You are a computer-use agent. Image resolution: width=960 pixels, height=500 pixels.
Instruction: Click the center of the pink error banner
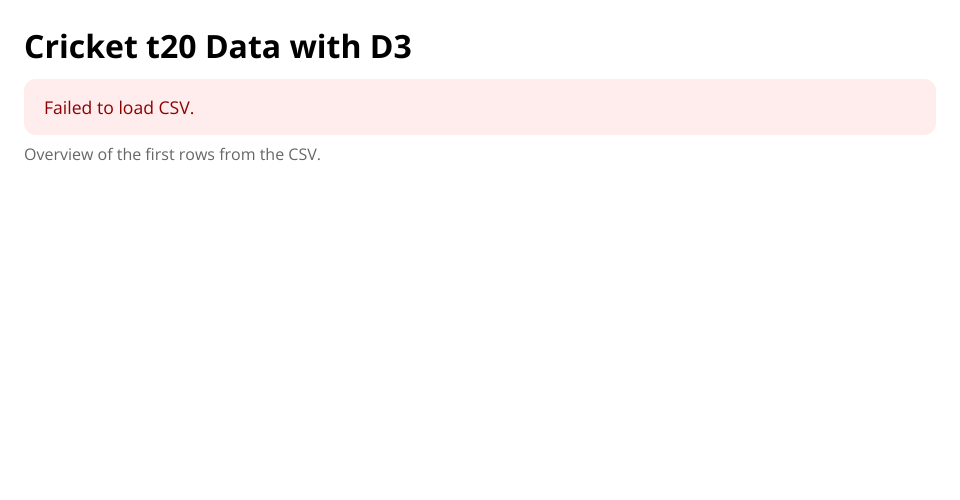coord(480,107)
